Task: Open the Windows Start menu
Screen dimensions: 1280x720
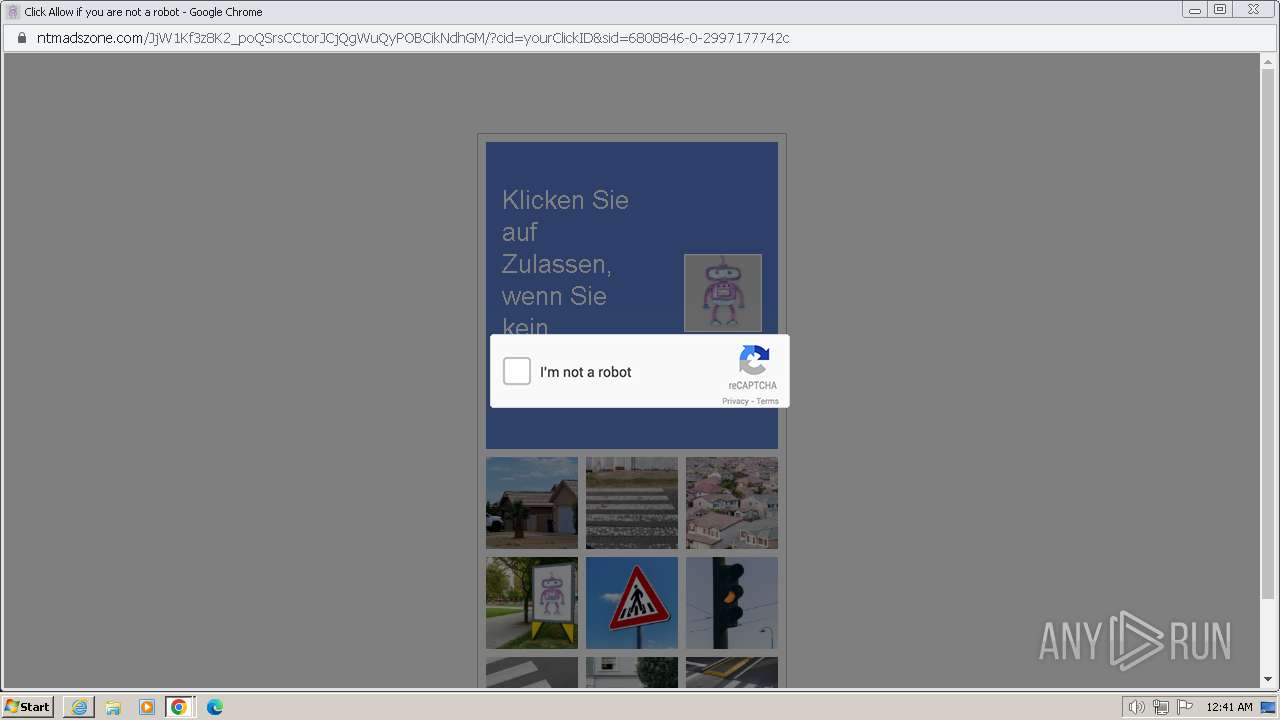Action: click(27, 707)
